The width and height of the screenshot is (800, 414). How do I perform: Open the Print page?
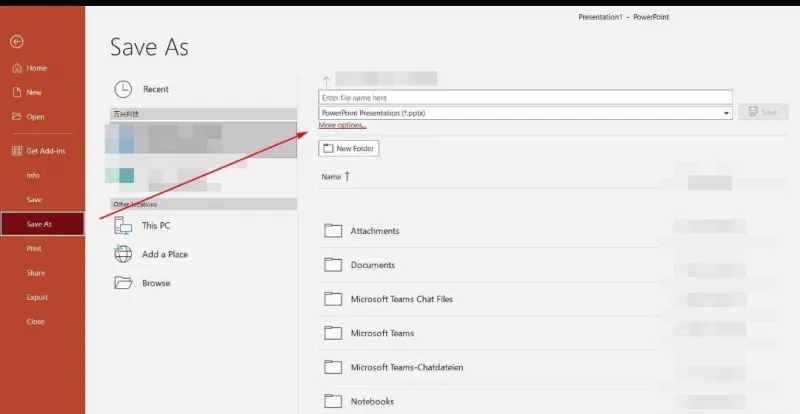pyautogui.click(x=34, y=249)
